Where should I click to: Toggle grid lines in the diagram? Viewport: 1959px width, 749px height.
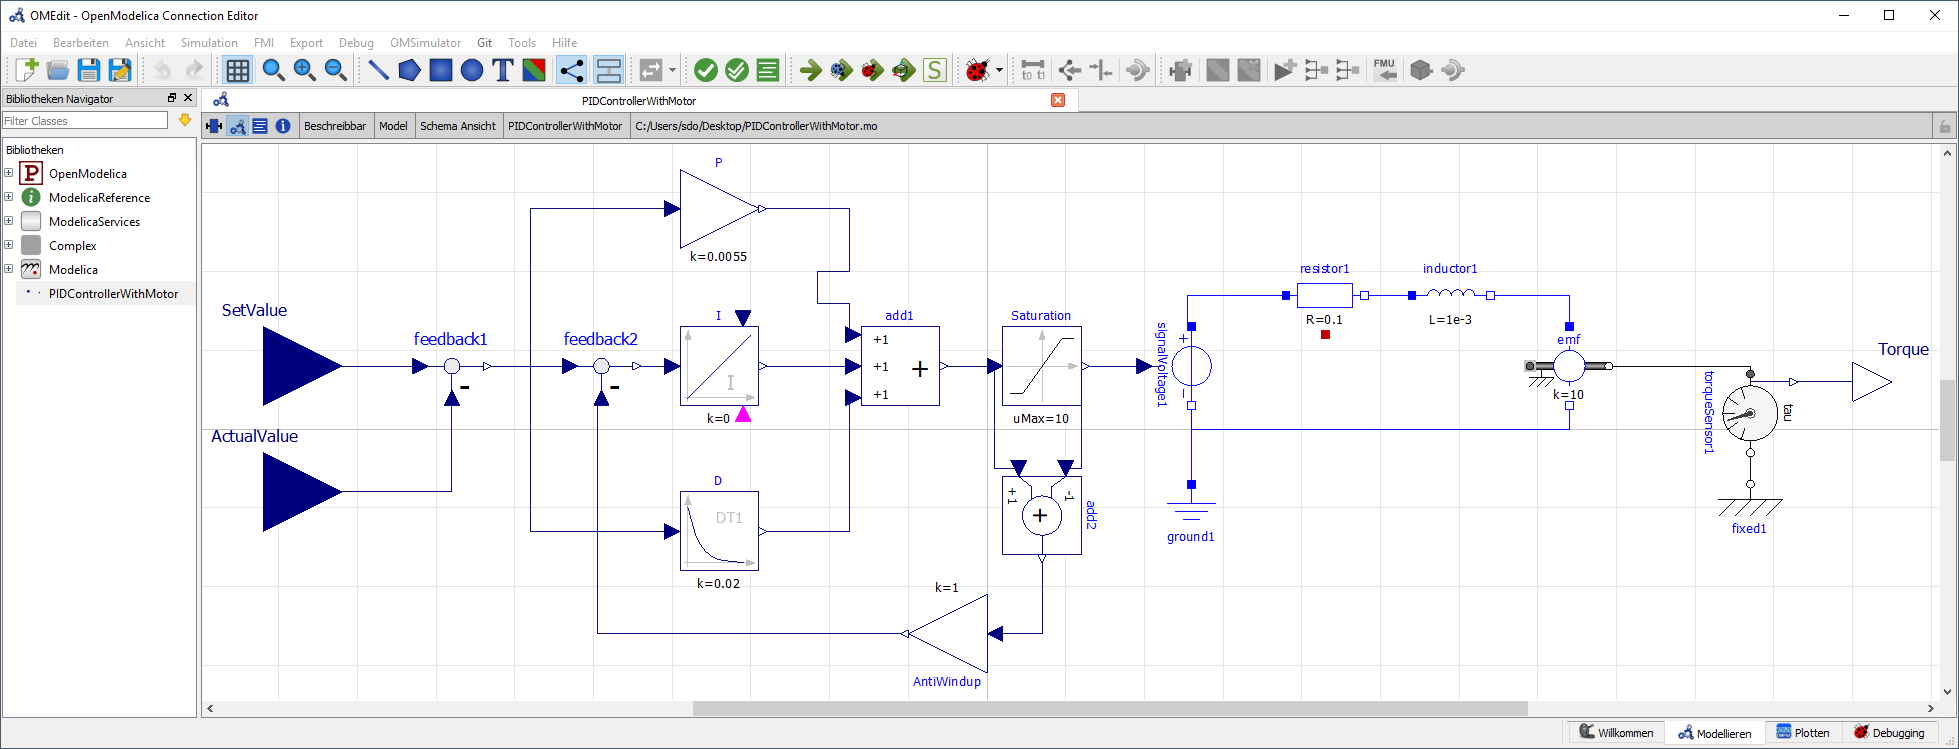tap(237, 70)
